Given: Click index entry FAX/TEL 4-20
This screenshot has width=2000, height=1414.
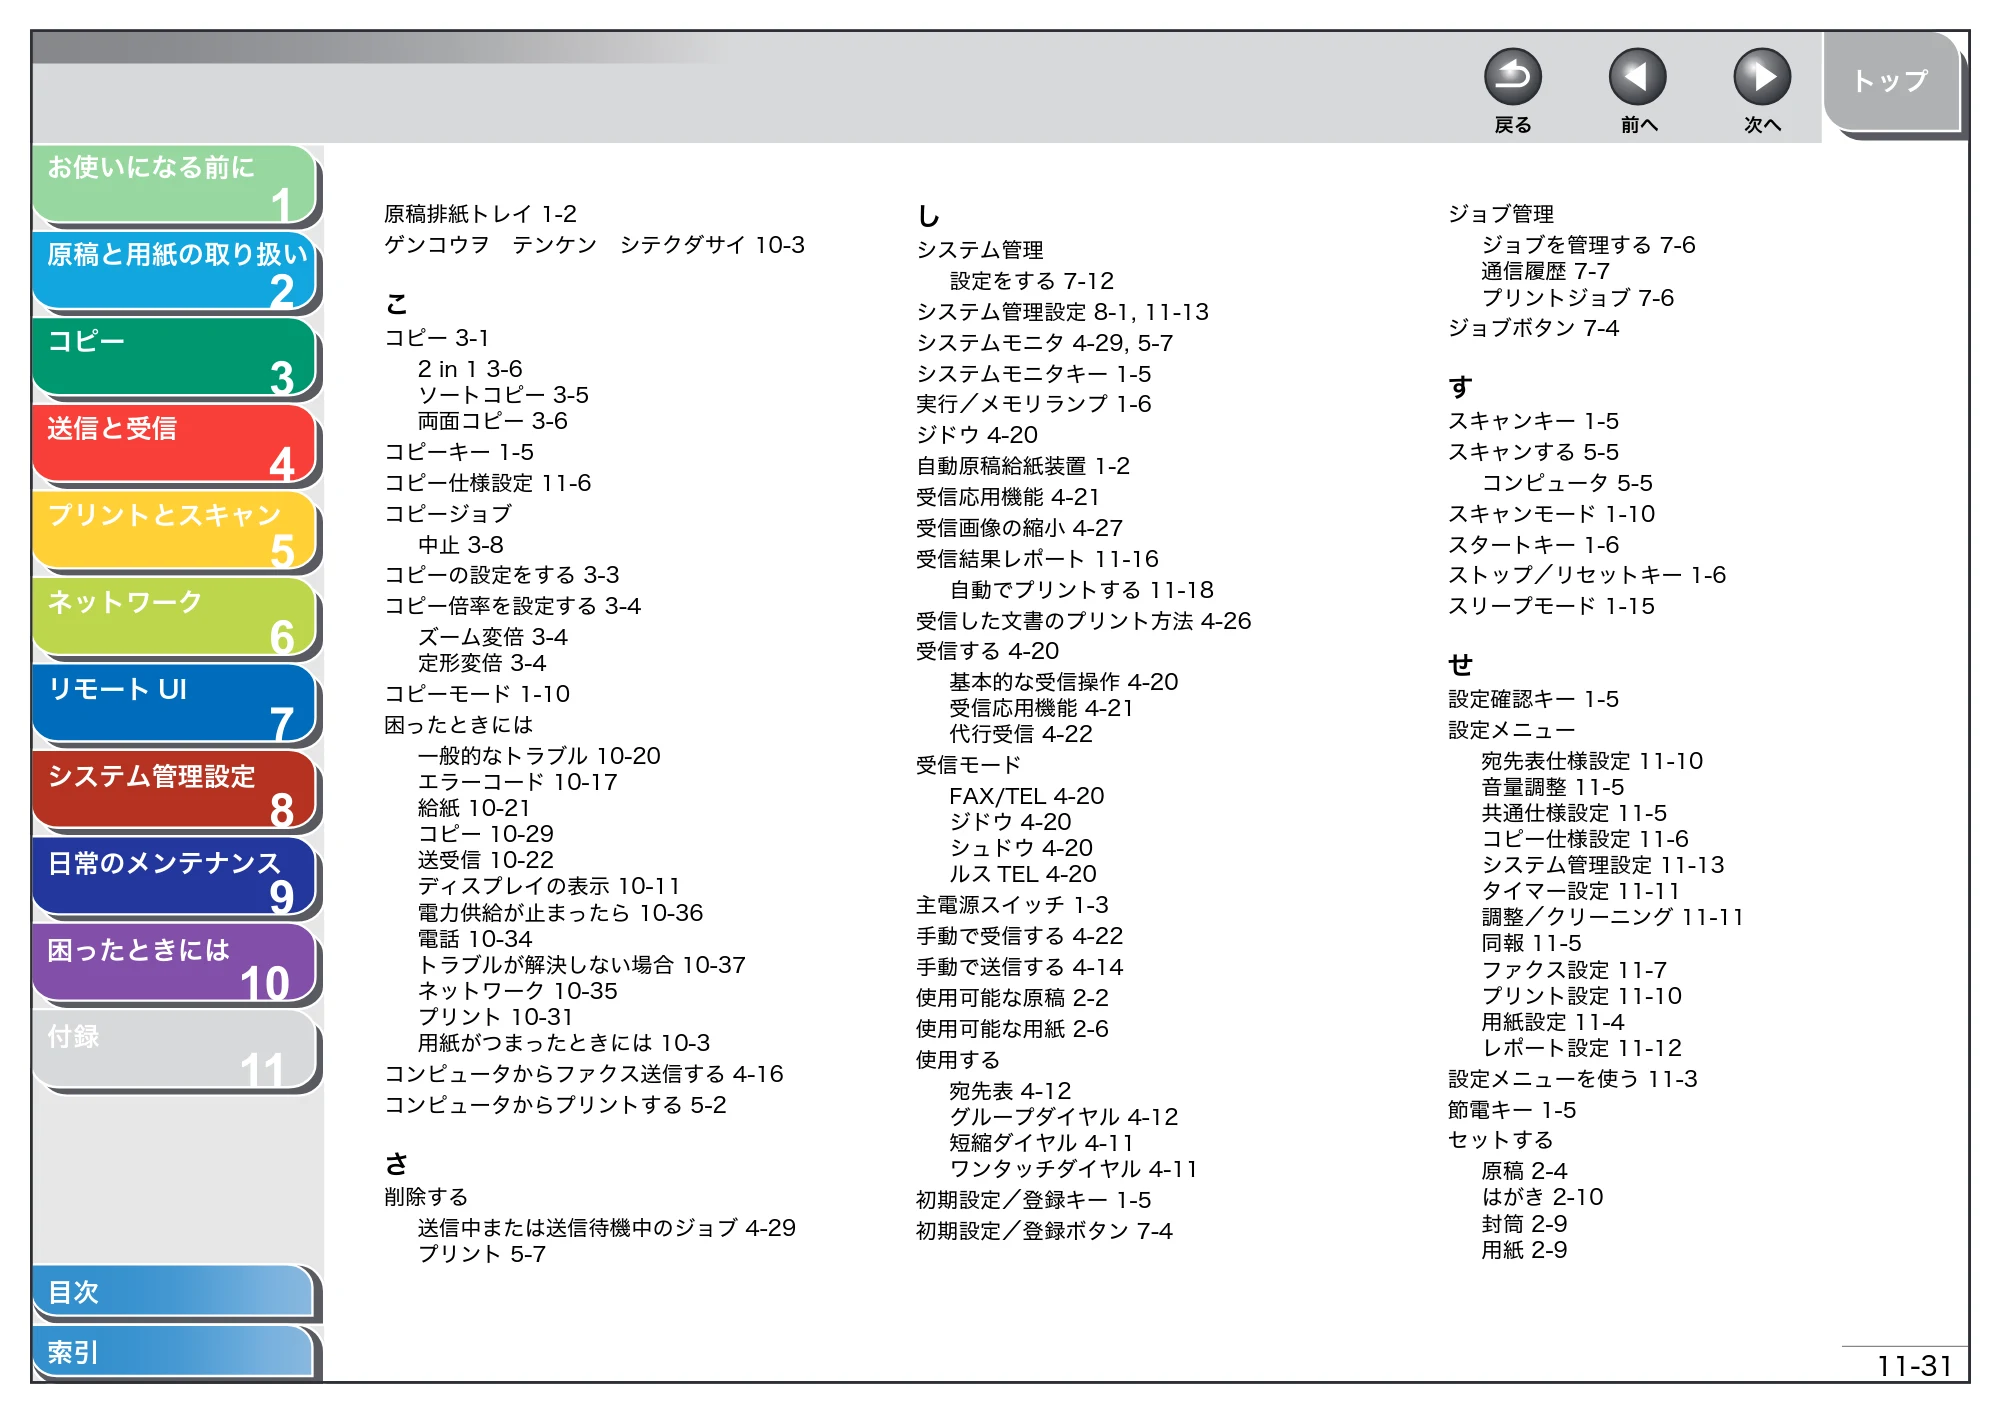Looking at the screenshot, I should [x=1026, y=796].
